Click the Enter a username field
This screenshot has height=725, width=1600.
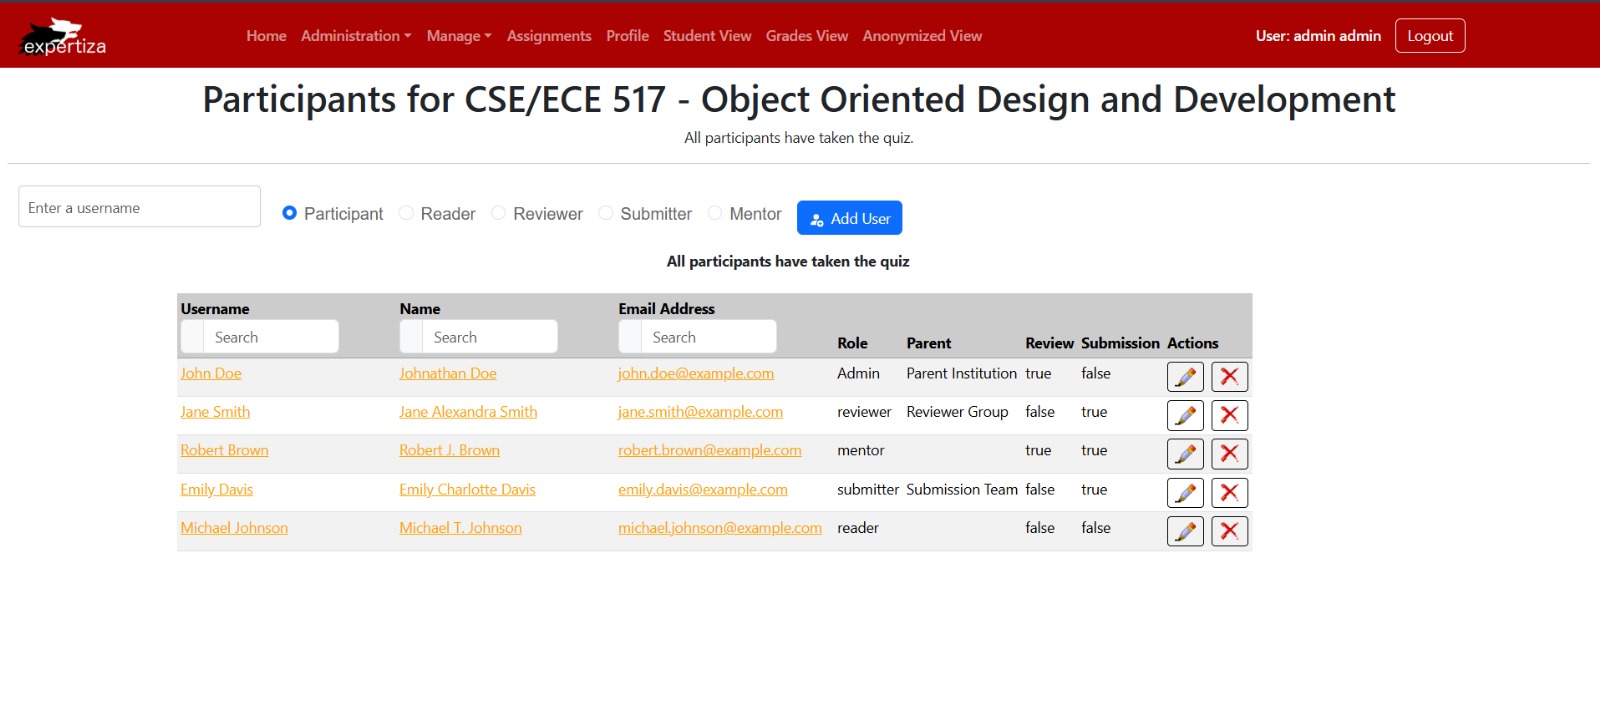click(x=140, y=207)
